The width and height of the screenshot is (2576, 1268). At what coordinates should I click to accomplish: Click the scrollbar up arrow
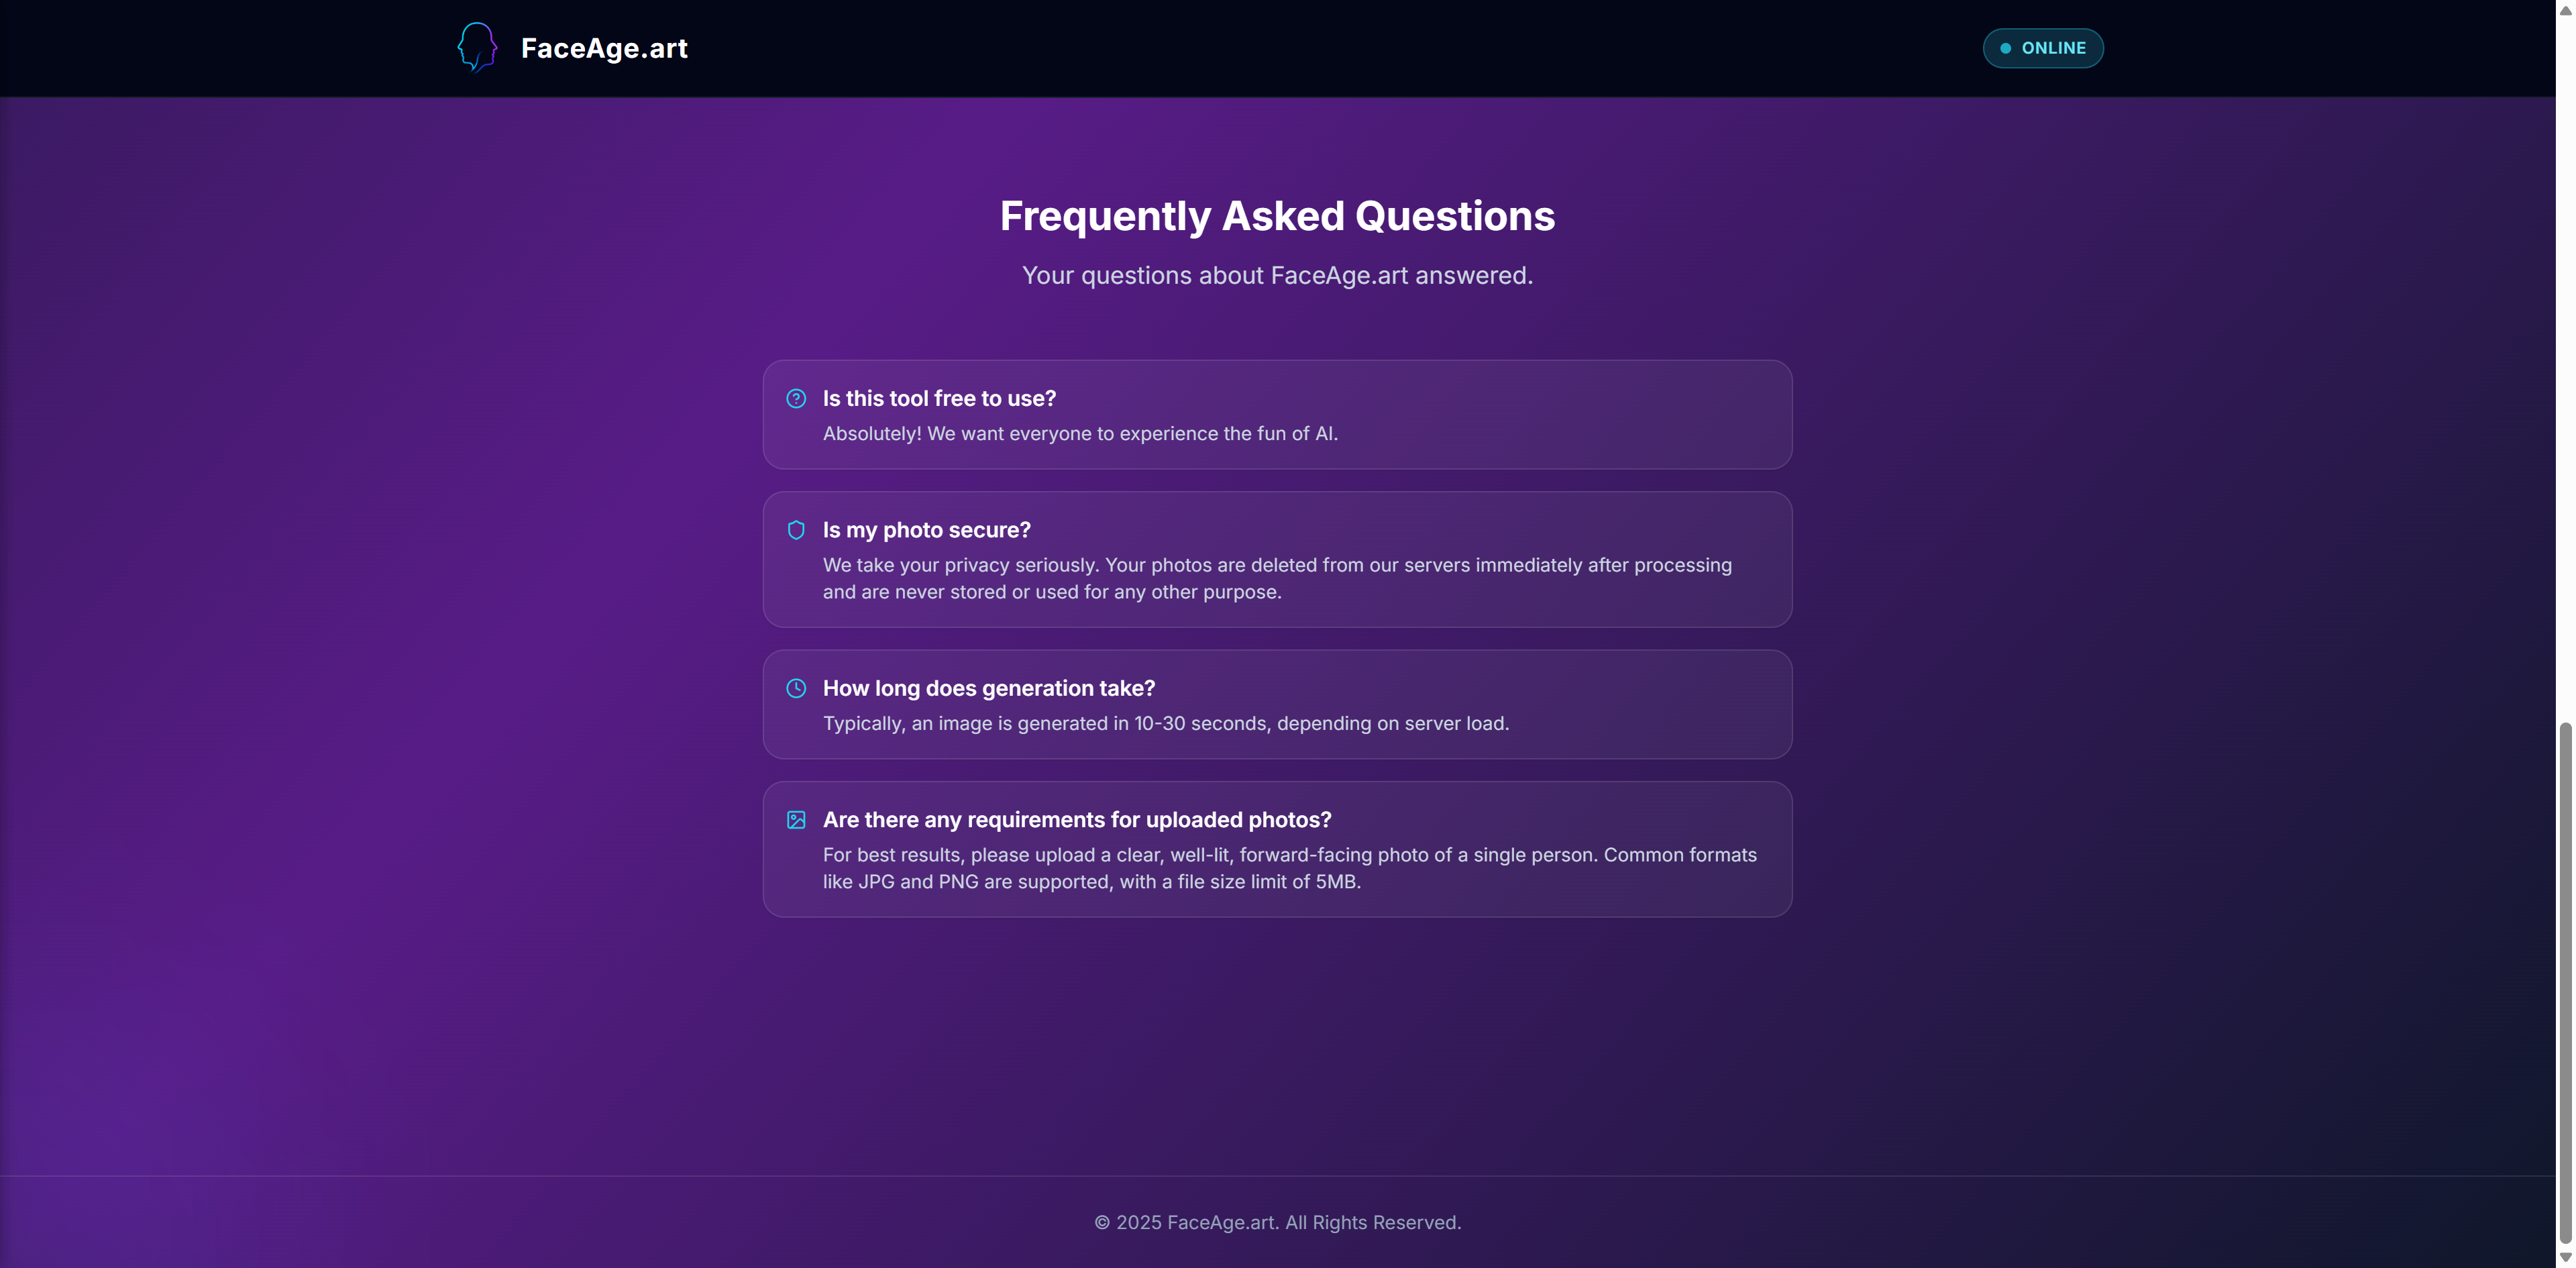[2565, 9]
